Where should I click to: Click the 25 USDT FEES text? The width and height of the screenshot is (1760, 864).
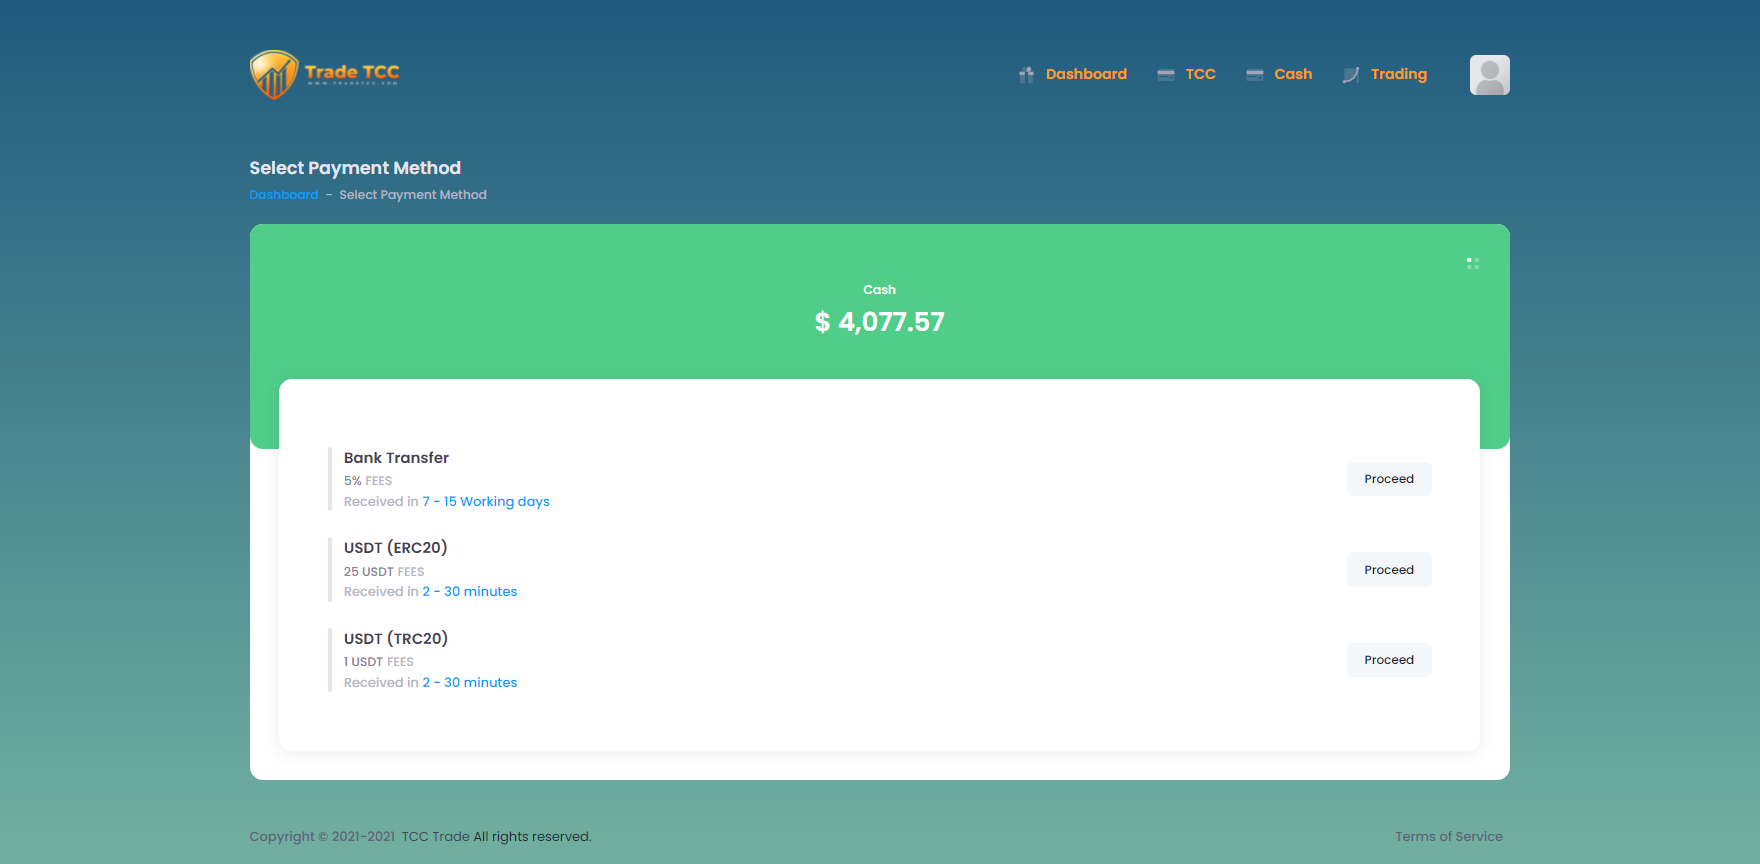point(384,572)
